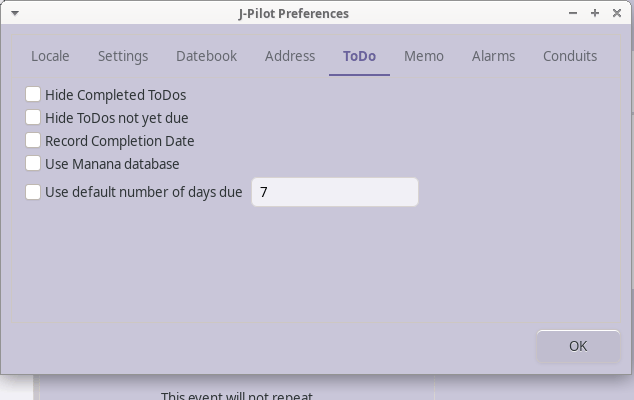Select the Address tab
634x400 pixels.
[x=290, y=56]
